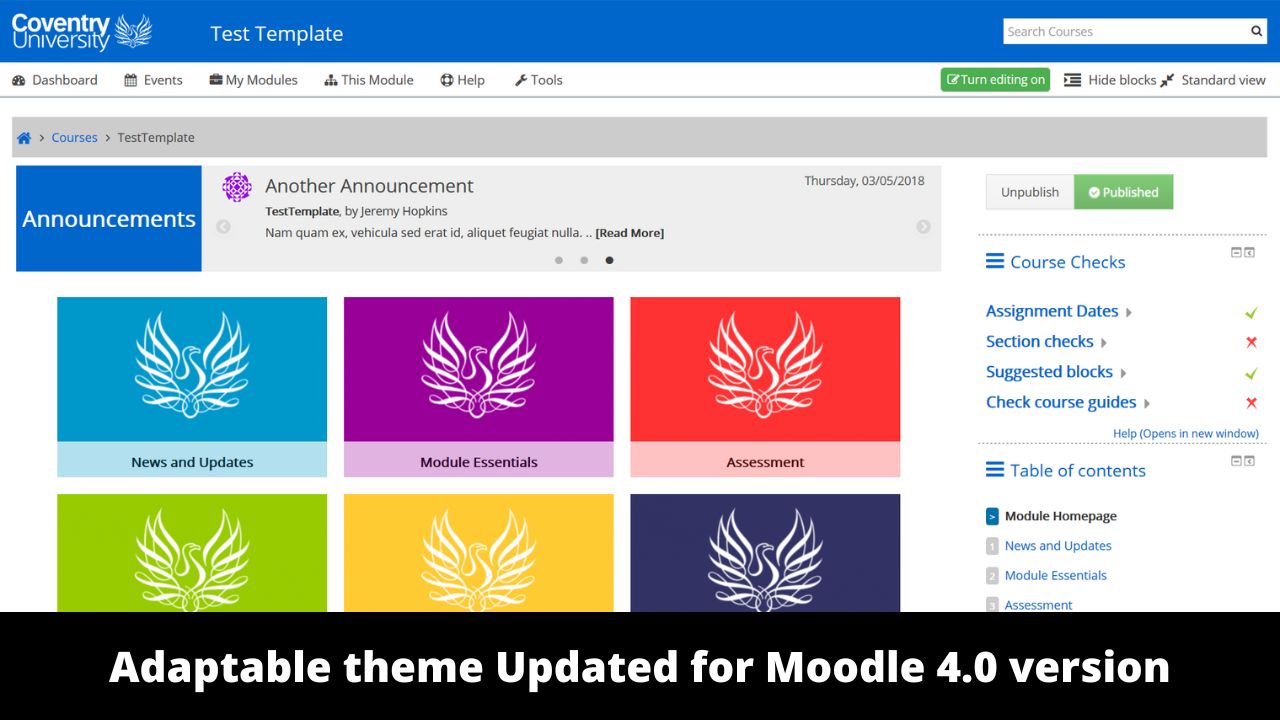Expand Section checks arrow
This screenshot has height=720, width=1280.
tap(1104, 343)
